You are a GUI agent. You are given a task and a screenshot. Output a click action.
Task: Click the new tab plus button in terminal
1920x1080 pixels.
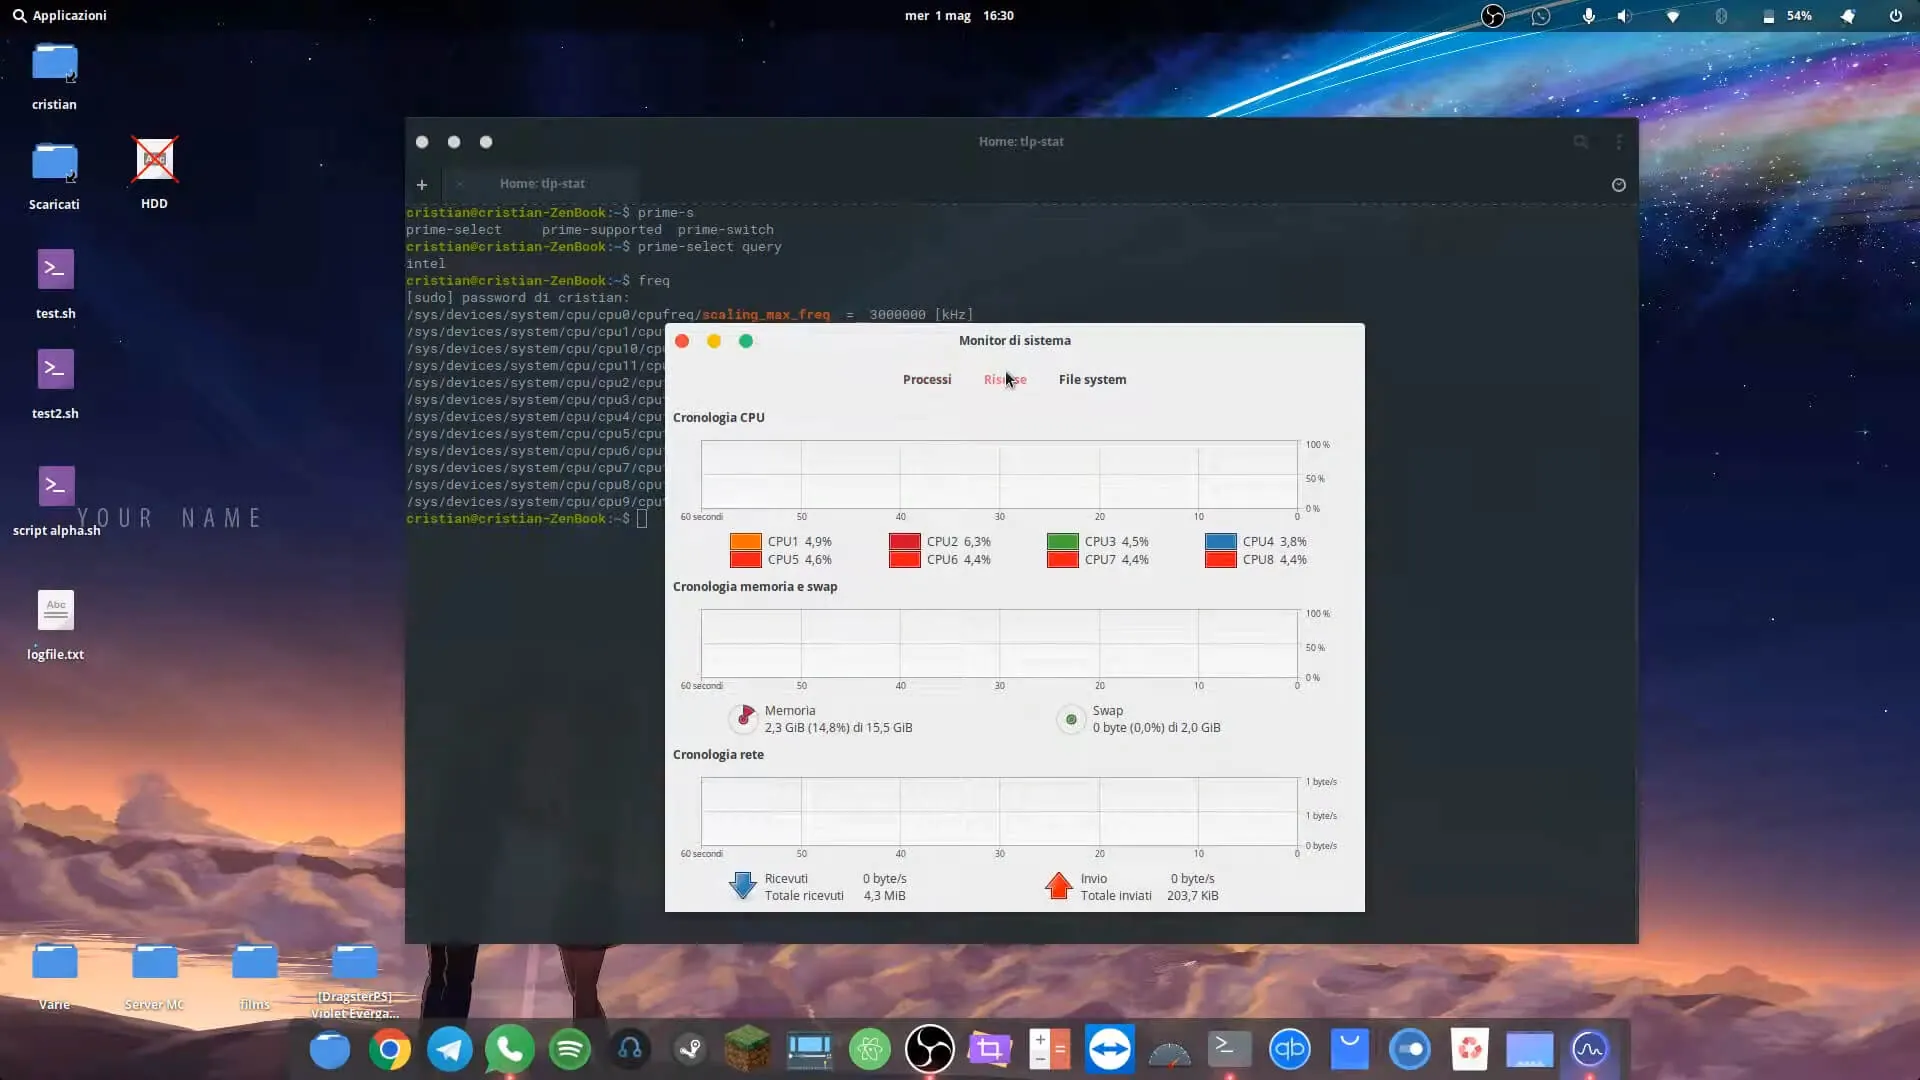421,185
